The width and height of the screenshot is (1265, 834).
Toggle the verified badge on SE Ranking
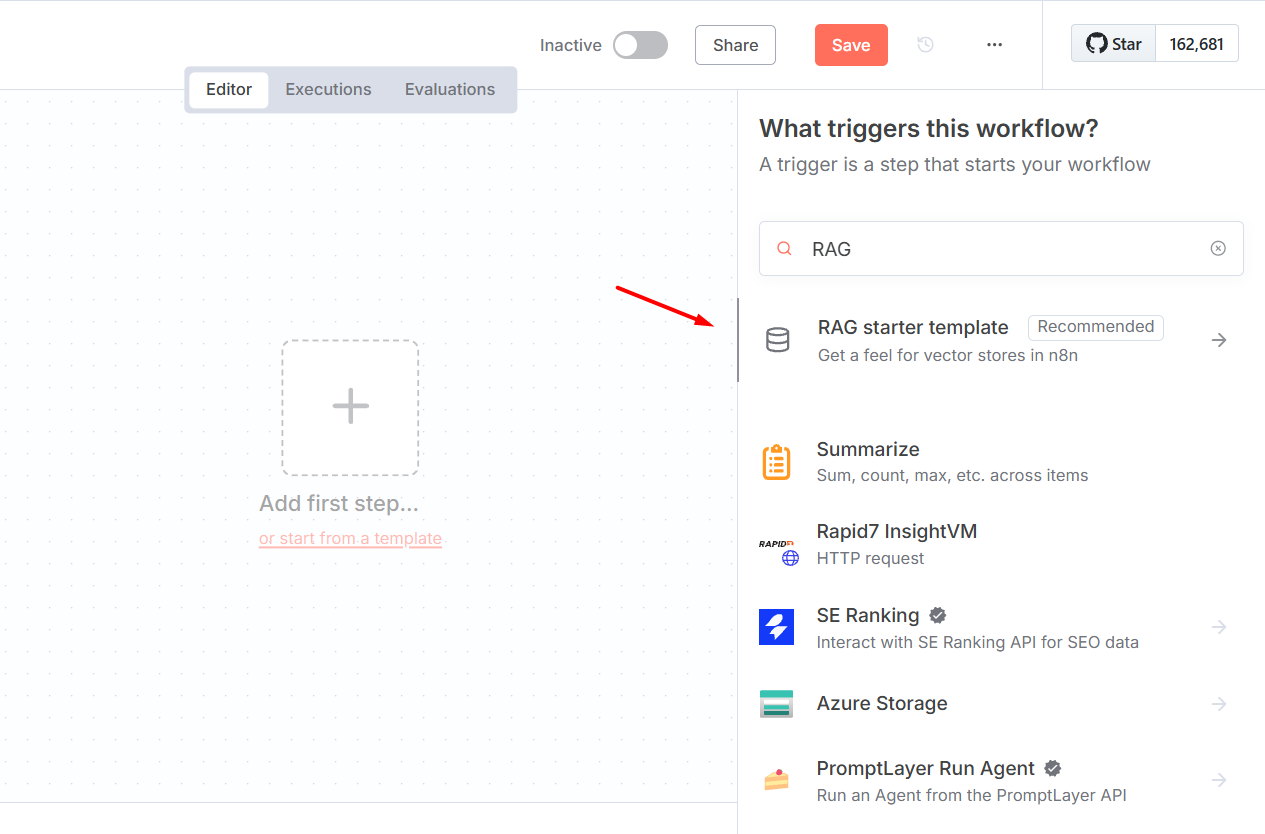click(937, 615)
